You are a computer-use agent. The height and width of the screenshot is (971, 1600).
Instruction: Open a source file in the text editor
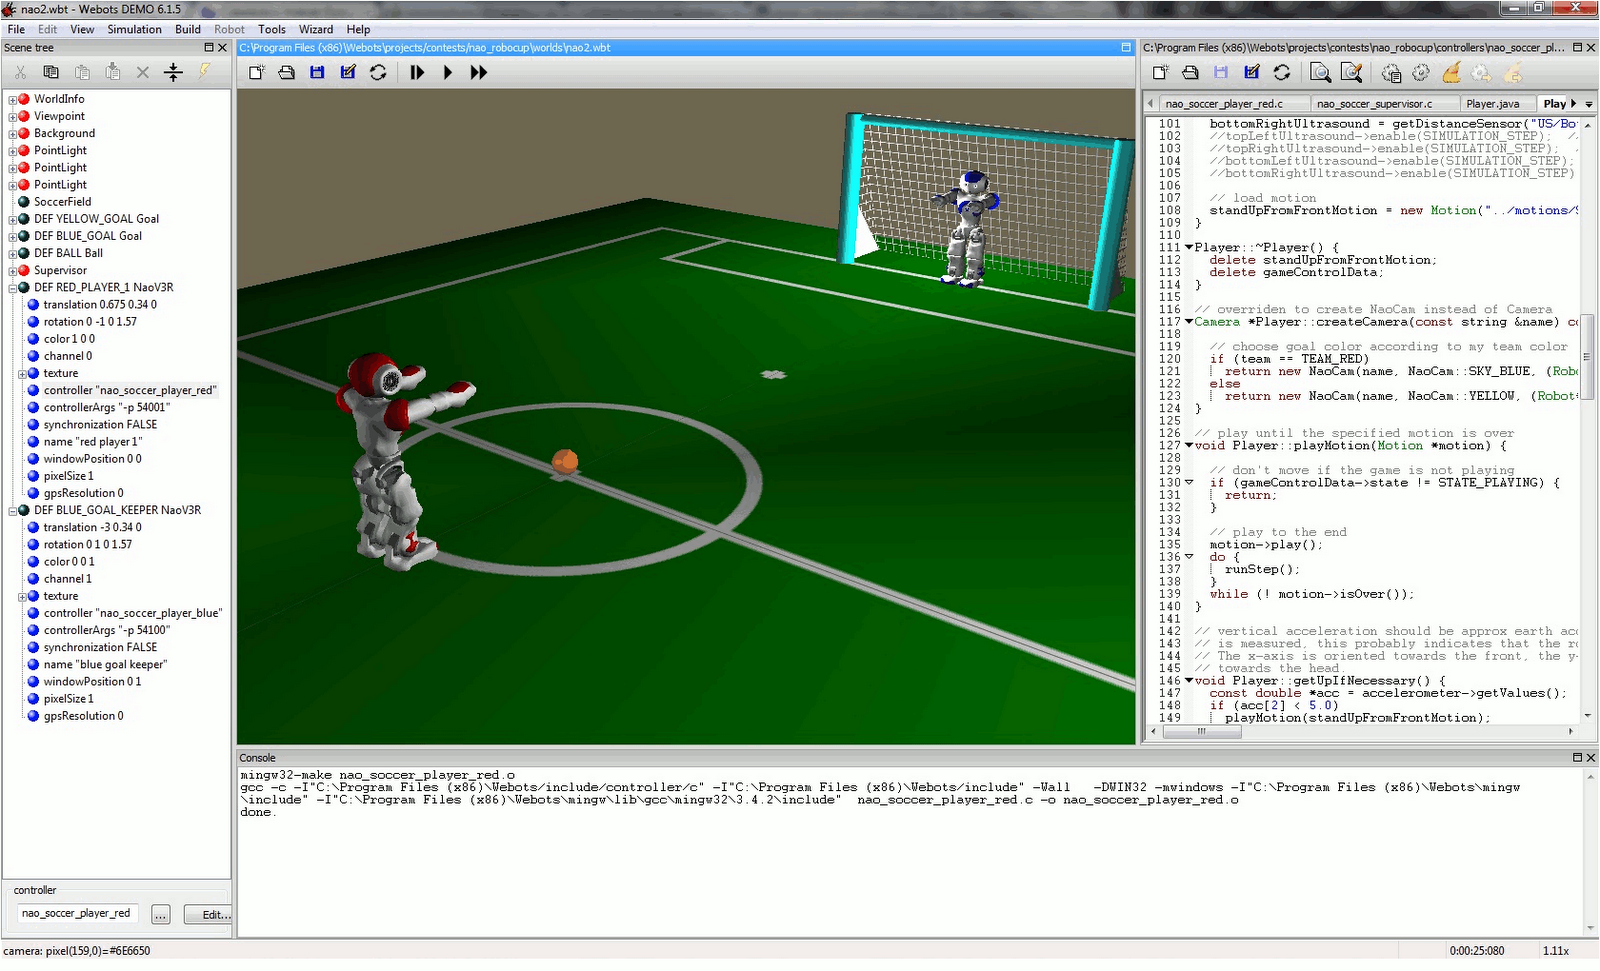pyautogui.click(x=1190, y=72)
